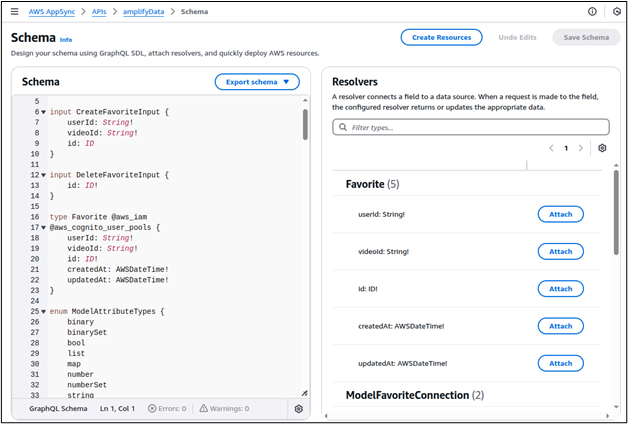Collapse the DeleteFavoriteInput block at line 12
The image size is (628, 424).
(x=43, y=175)
